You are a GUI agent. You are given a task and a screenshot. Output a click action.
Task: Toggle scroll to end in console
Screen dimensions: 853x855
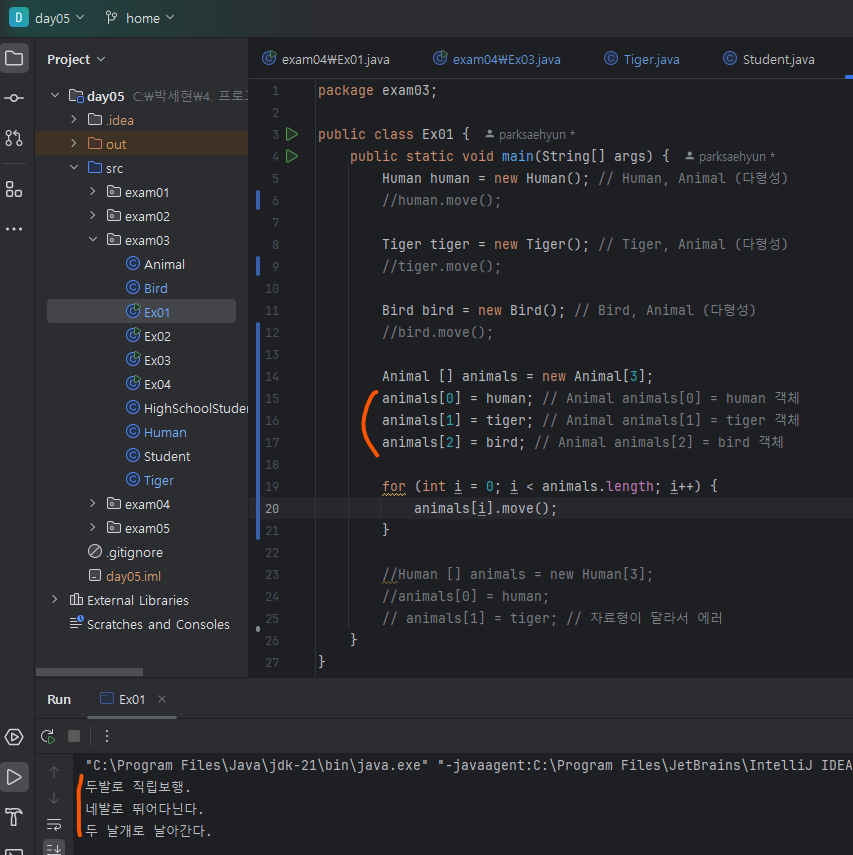pyautogui.click(x=54, y=847)
